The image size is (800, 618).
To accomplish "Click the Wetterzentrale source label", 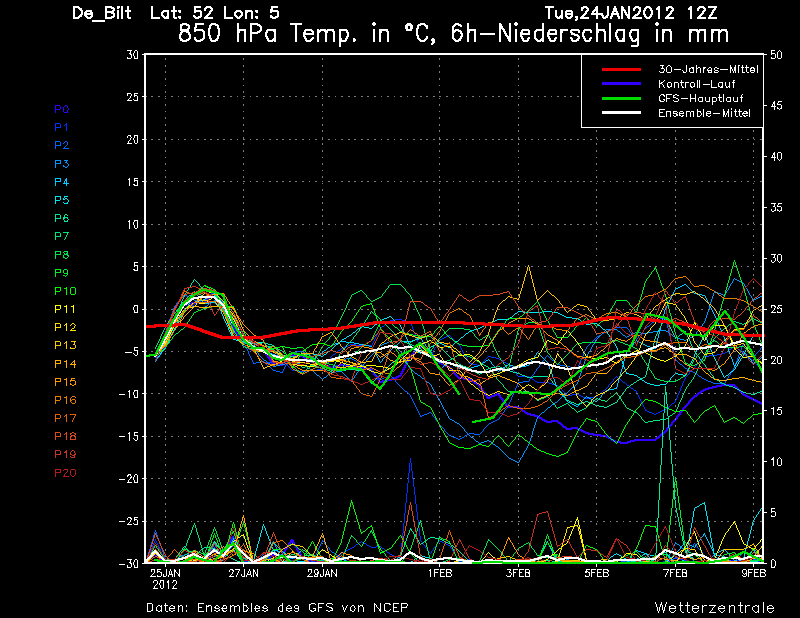I will (714, 608).
